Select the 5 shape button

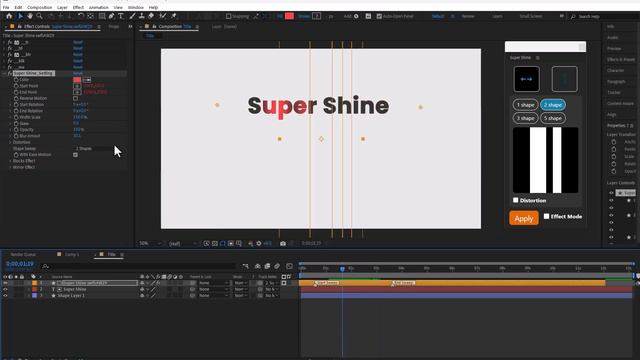(x=553, y=118)
